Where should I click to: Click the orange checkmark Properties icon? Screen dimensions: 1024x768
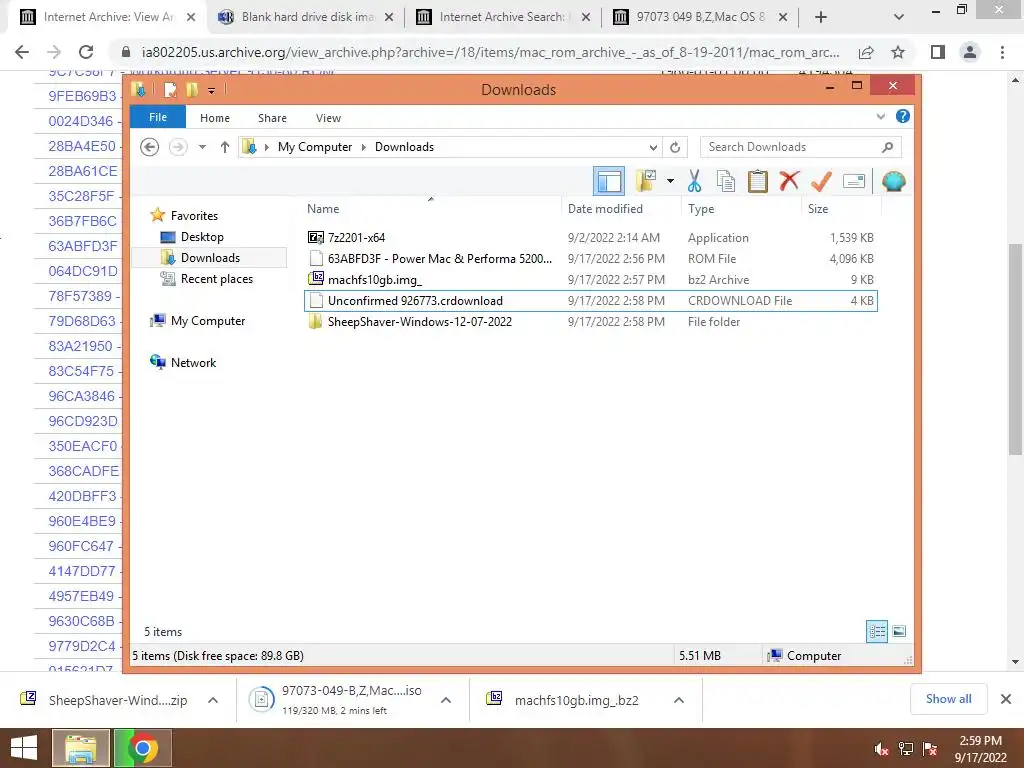pos(821,181)
